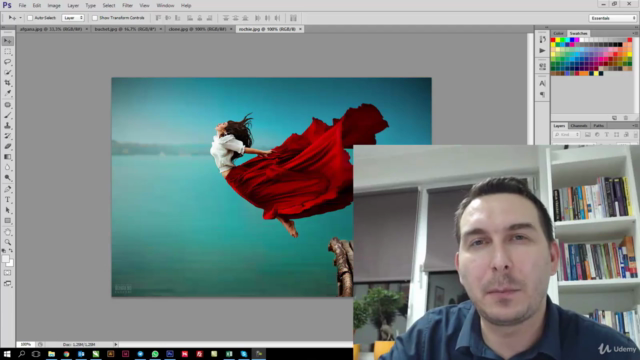
Task: Select the Eraser tool
Action: (8, 146)
